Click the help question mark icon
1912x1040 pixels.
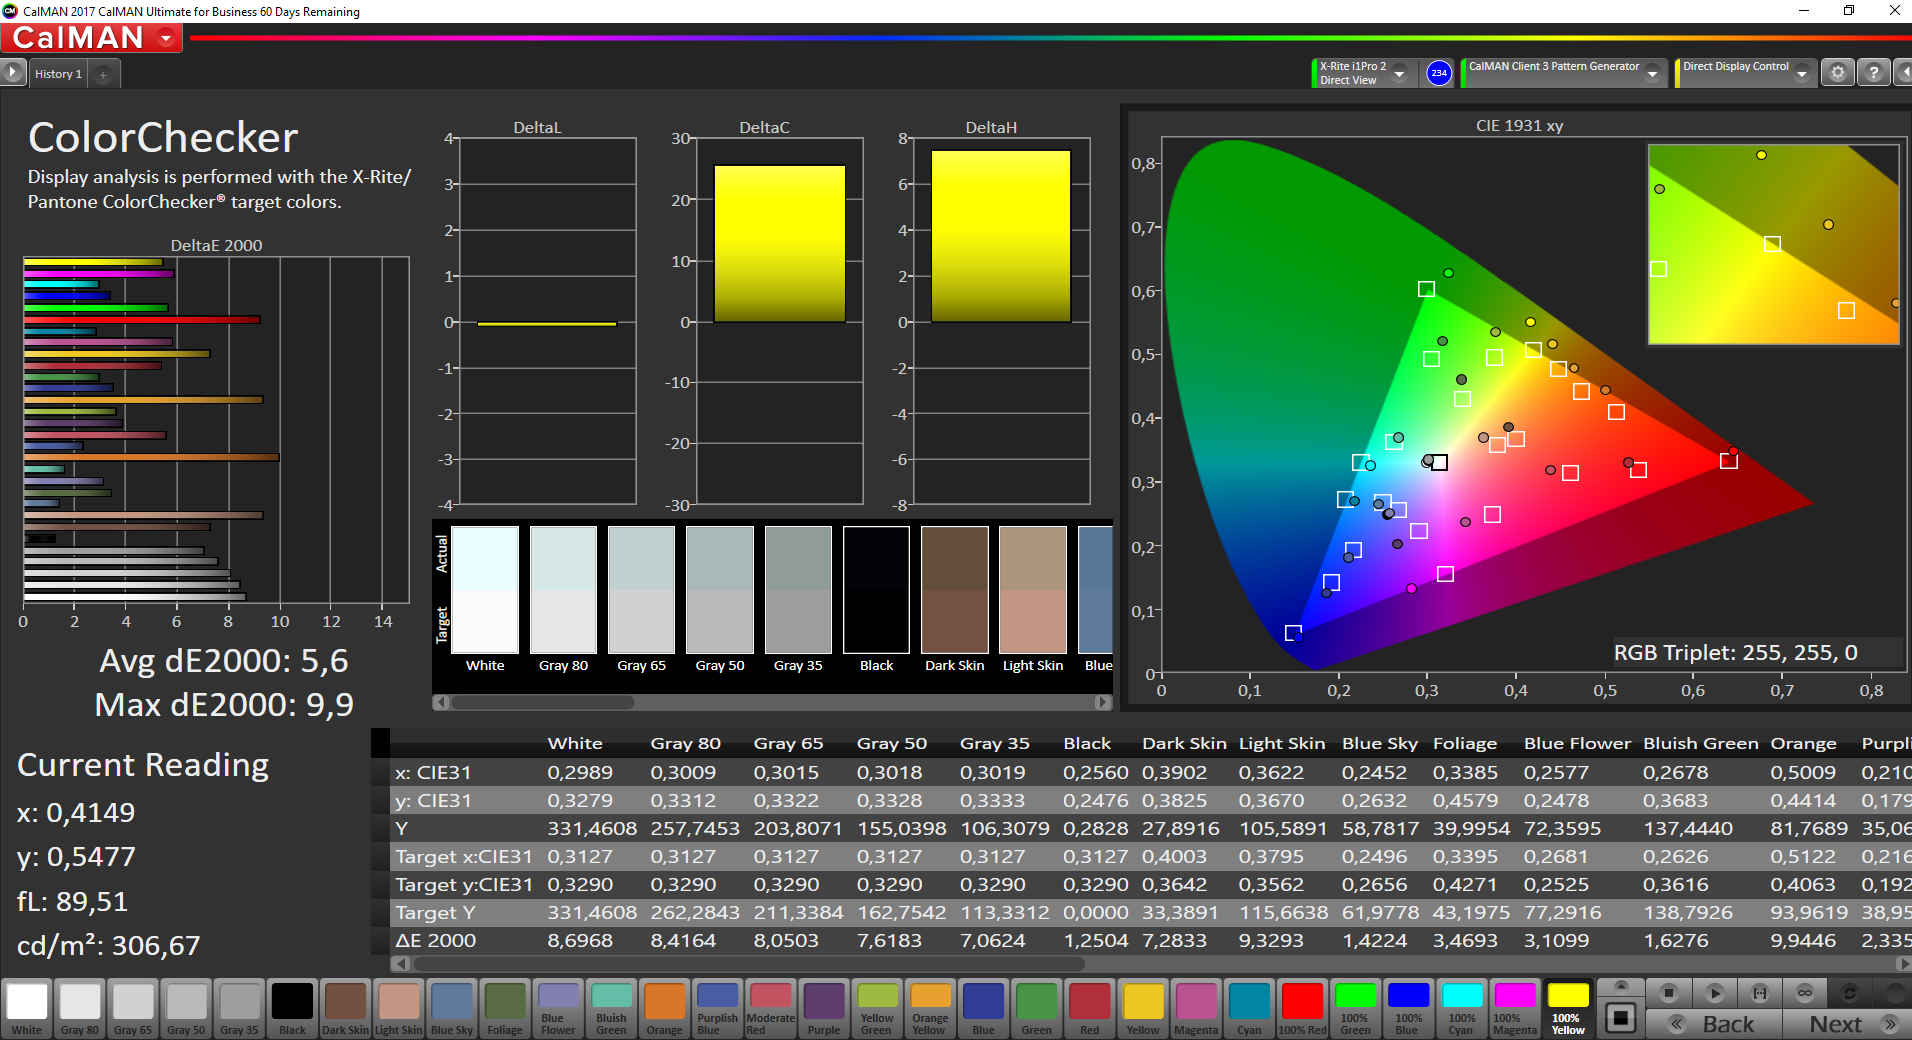tap(1874, 73)
